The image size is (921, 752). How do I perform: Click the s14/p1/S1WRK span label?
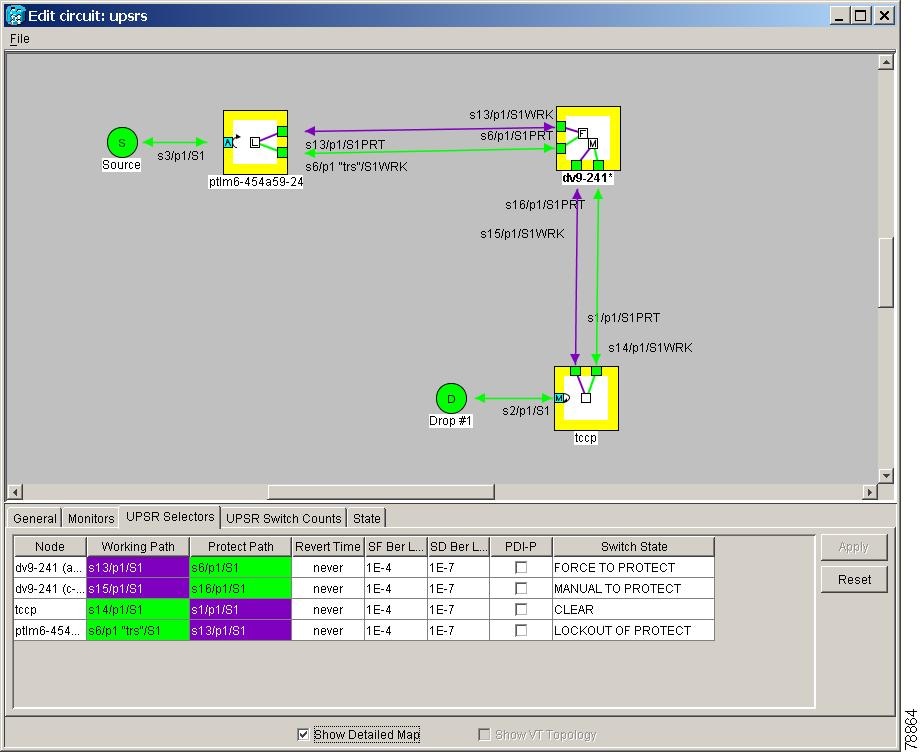coord(650,348)
